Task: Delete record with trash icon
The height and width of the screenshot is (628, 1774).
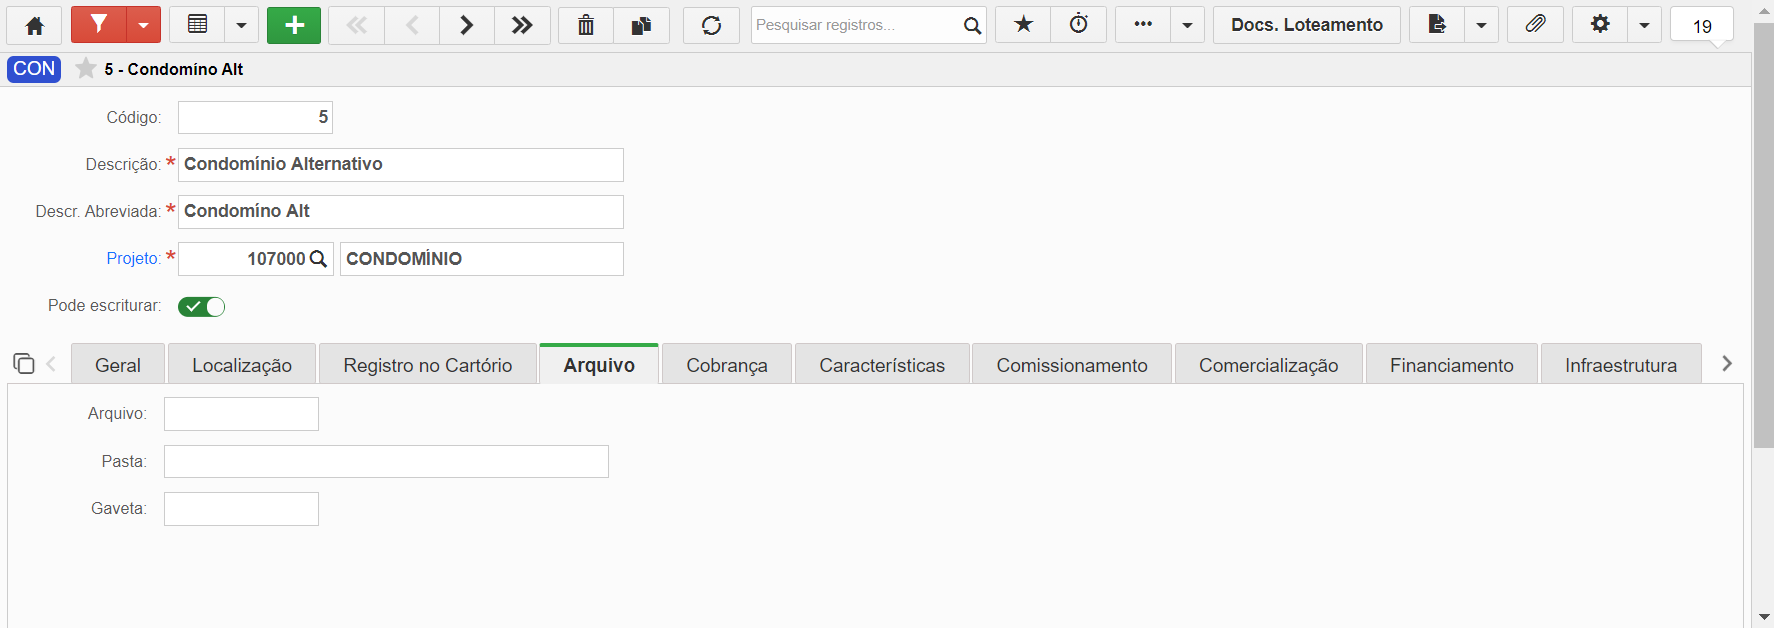Action: [586, 25]
